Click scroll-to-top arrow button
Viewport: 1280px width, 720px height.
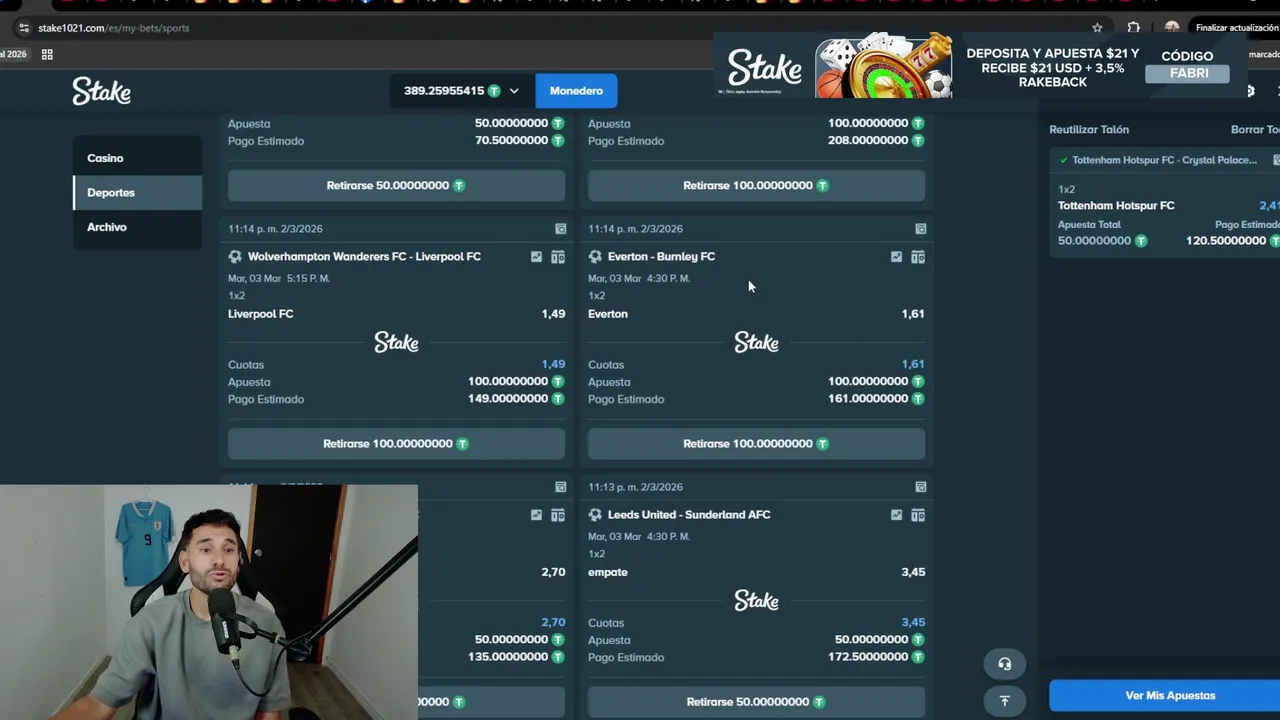(1005, 700)
